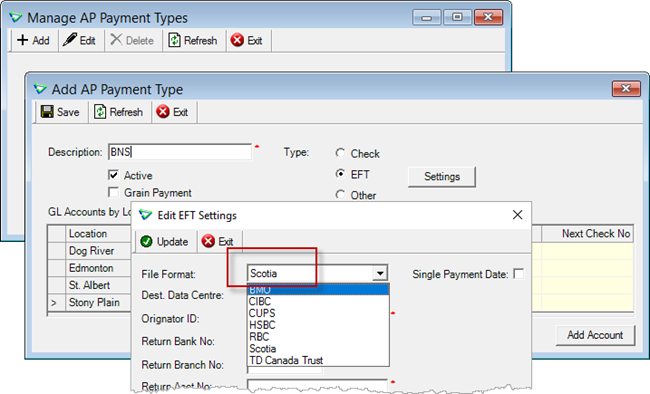Click Edit in Manage AP Payment Types toolbar
The height and width of the screenshot is (394, 650).
tap(80, 41)
